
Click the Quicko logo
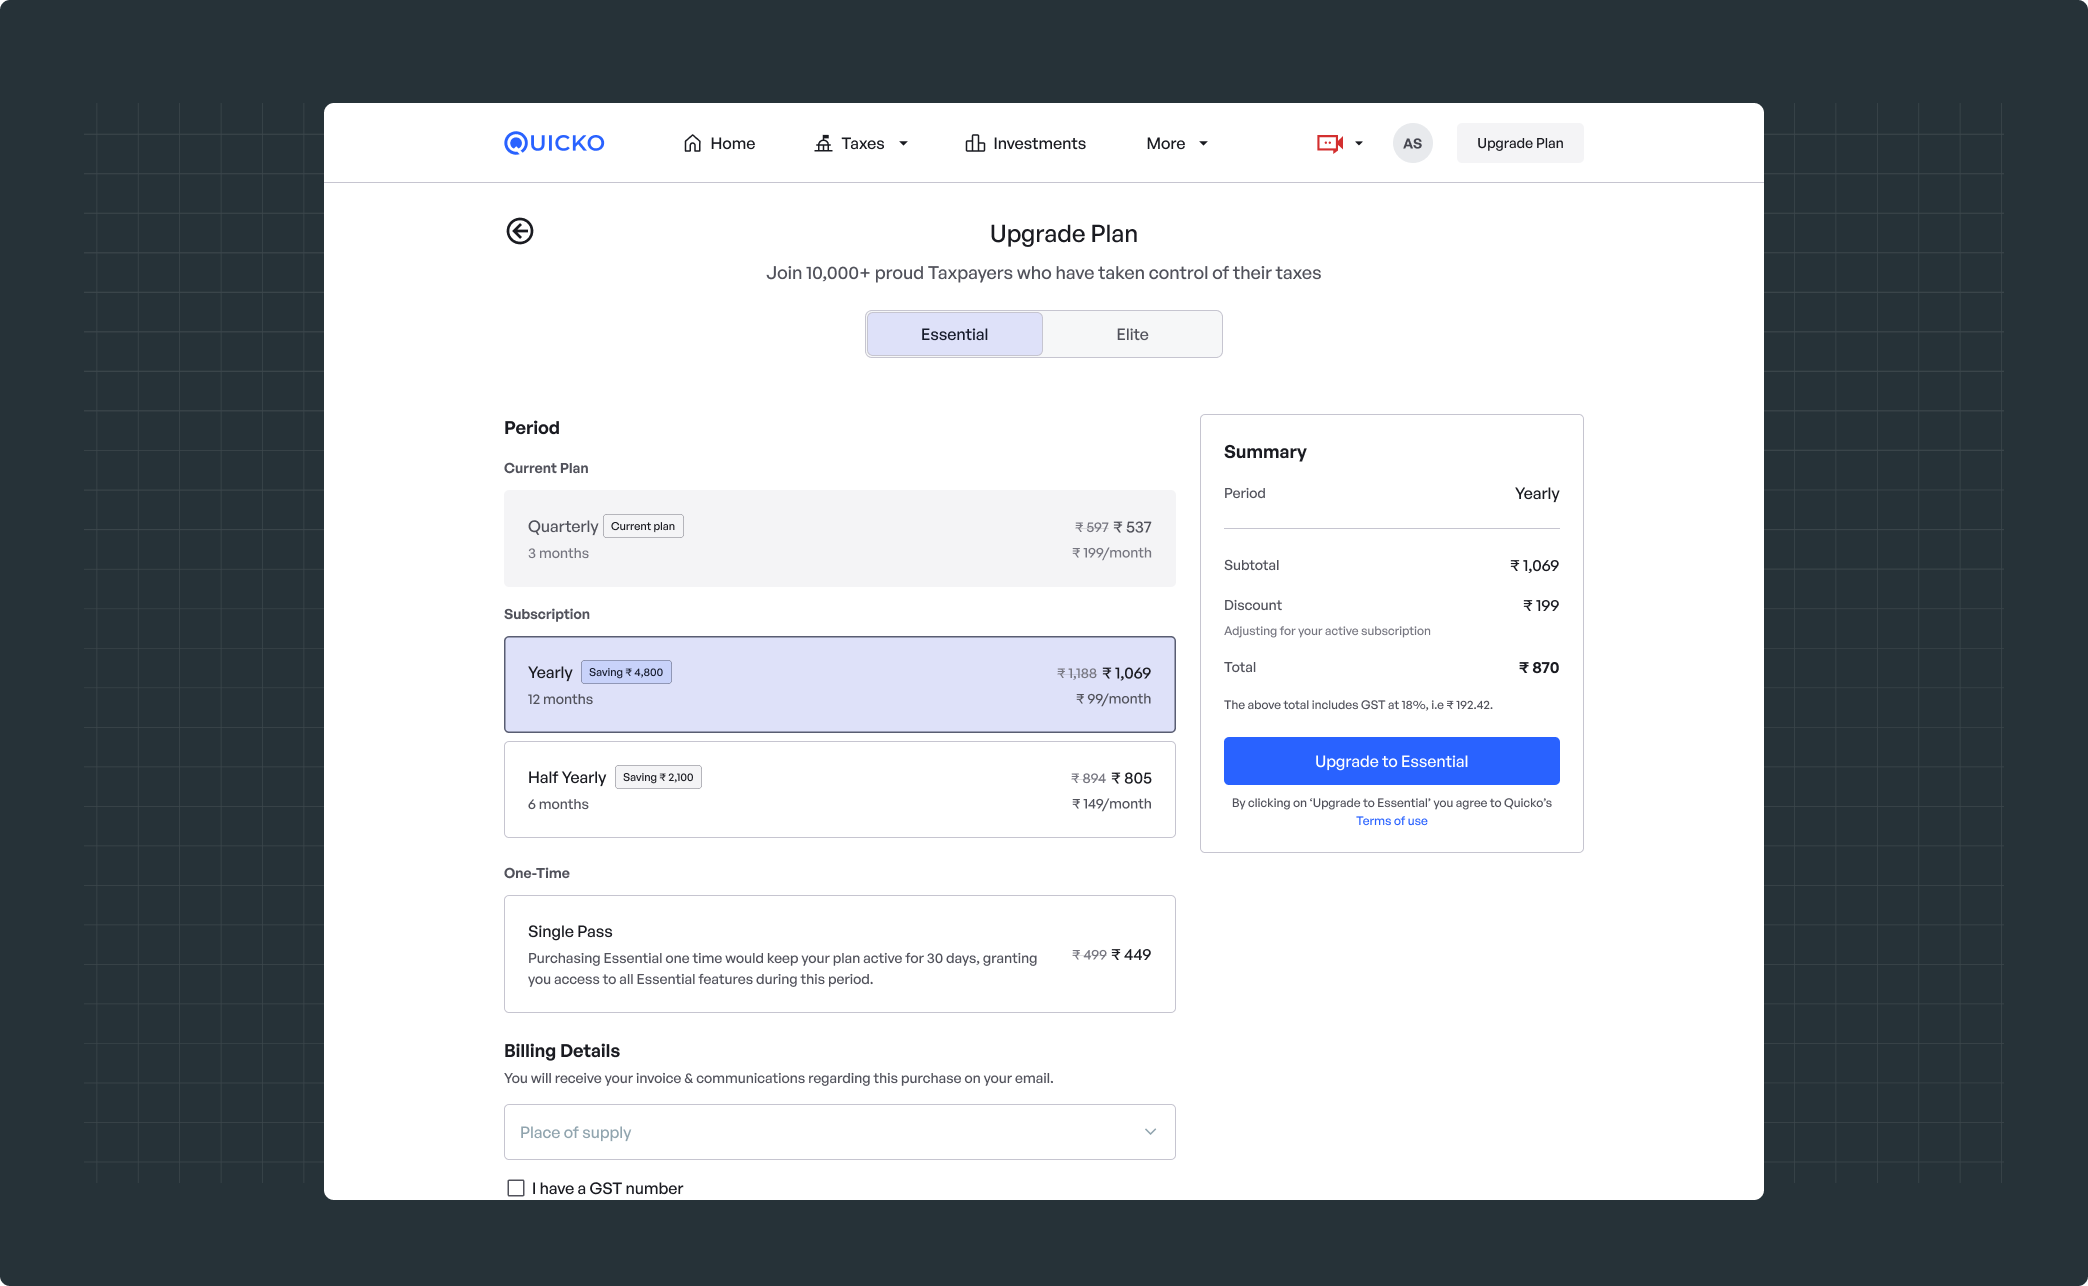[x=554, y=143]
